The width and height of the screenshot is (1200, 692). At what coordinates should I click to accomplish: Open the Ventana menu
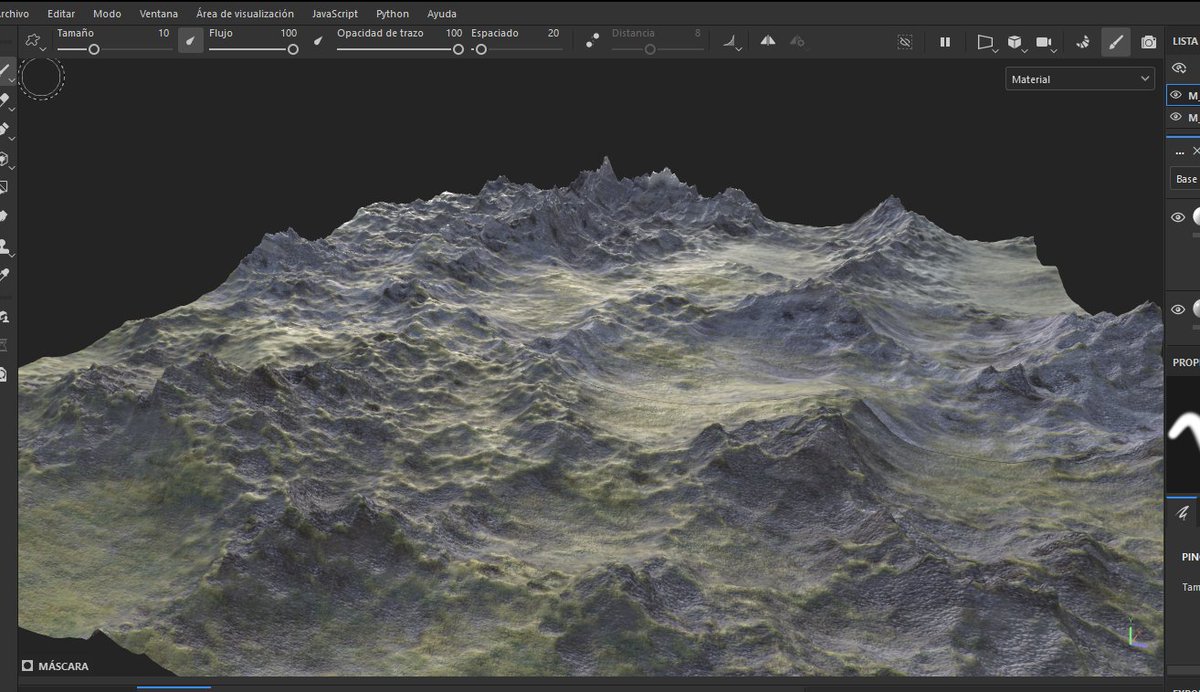158,14
